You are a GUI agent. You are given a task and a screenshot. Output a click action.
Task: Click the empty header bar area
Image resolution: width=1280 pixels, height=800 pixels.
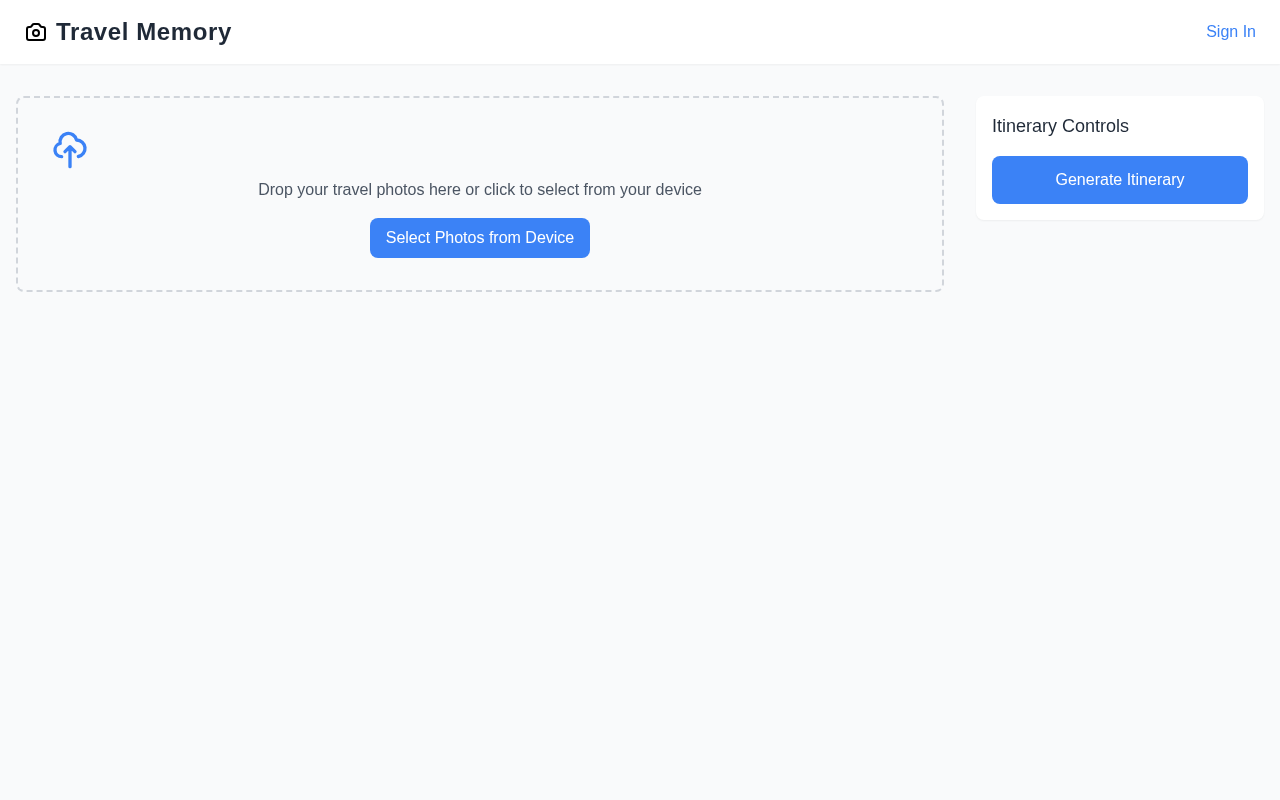pyautogui.click(x=700, y=32)
